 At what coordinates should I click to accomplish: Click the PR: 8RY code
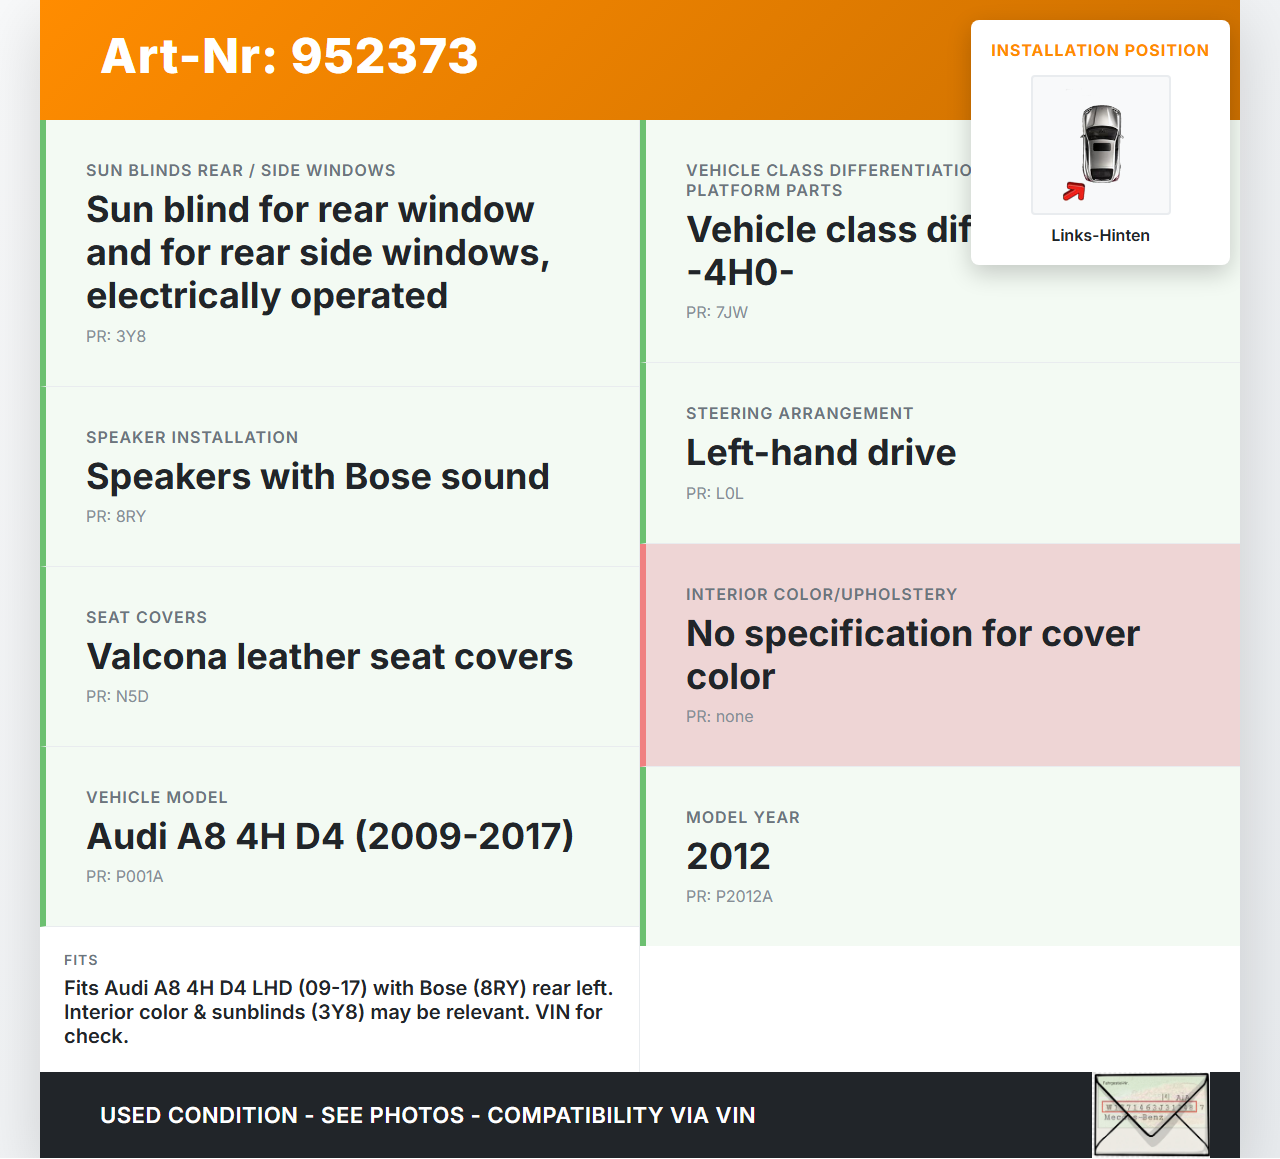pyautogui.click(x=116, y=517)
